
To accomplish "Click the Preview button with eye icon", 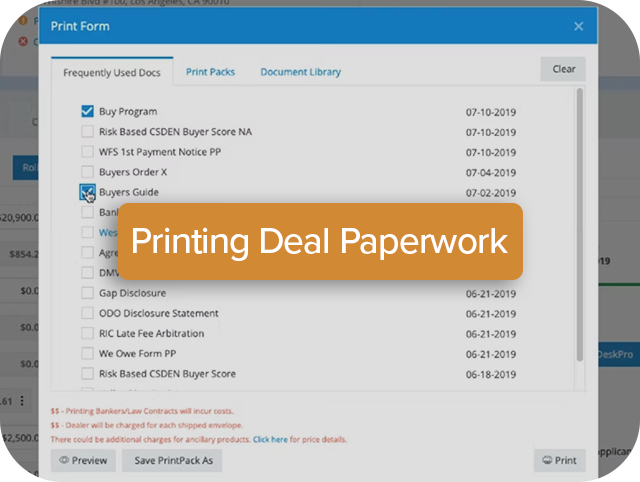I will tap(82, 461).
